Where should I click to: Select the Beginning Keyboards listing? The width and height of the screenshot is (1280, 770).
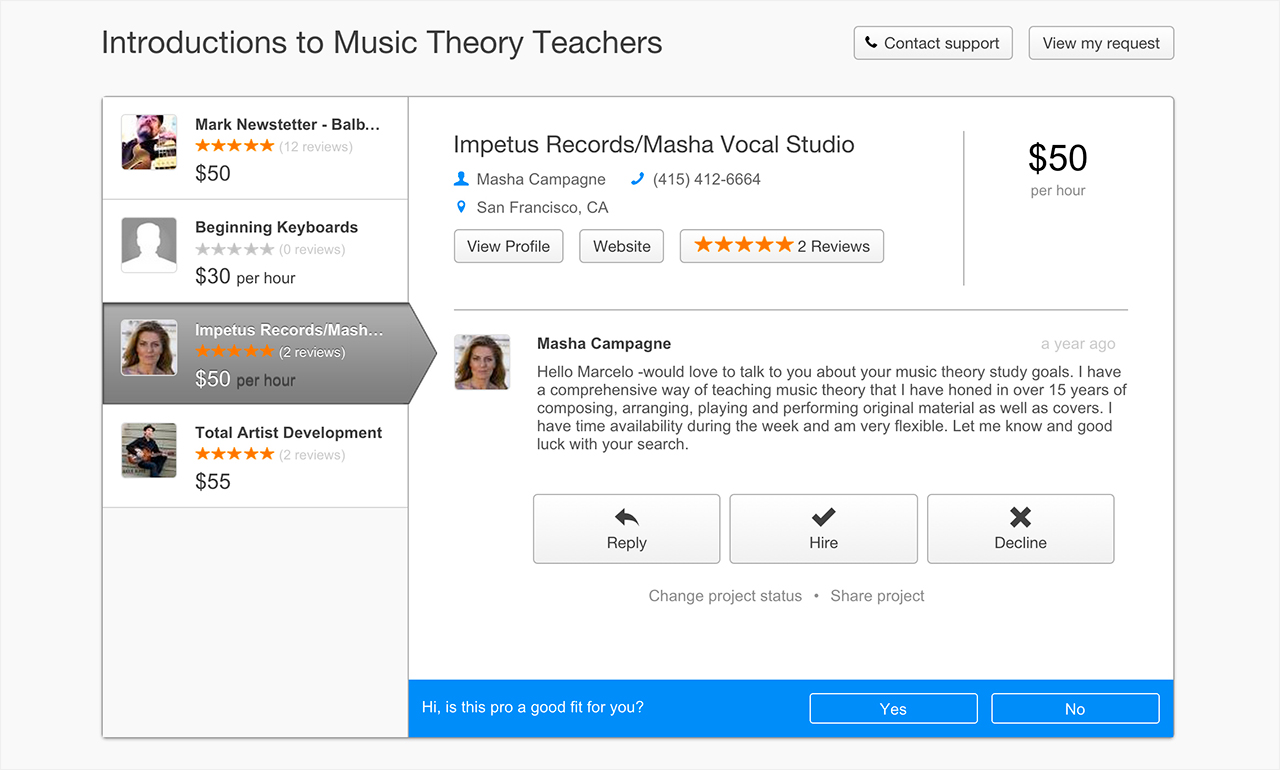[255, 251]
